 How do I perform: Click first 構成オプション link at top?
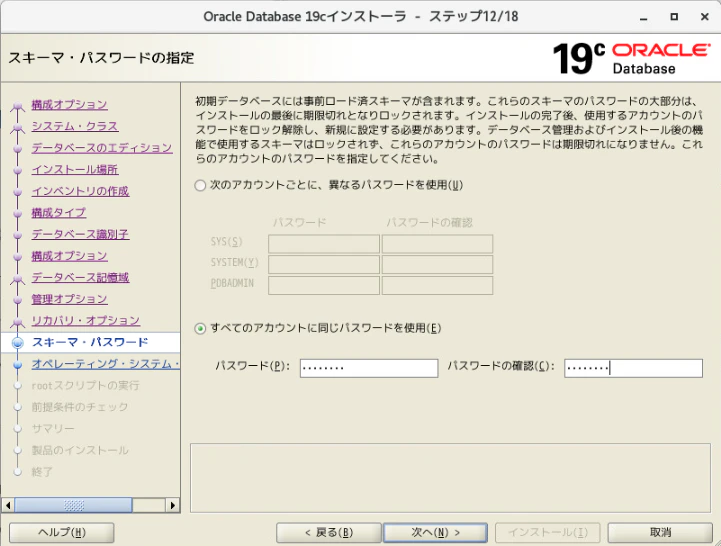(69, 104)
